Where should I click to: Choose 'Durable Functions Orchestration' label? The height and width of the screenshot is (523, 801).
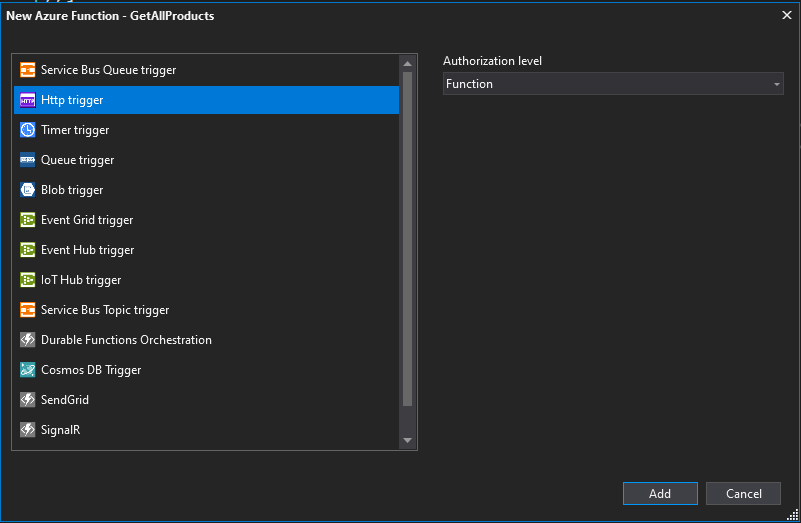(126, 340)
